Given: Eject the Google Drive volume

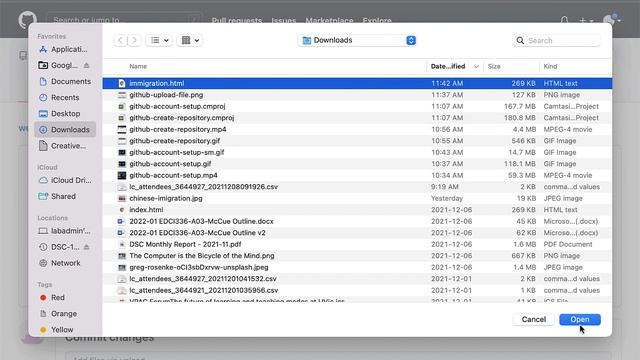Looking at the screenshot, I should [x=87, y=65].
